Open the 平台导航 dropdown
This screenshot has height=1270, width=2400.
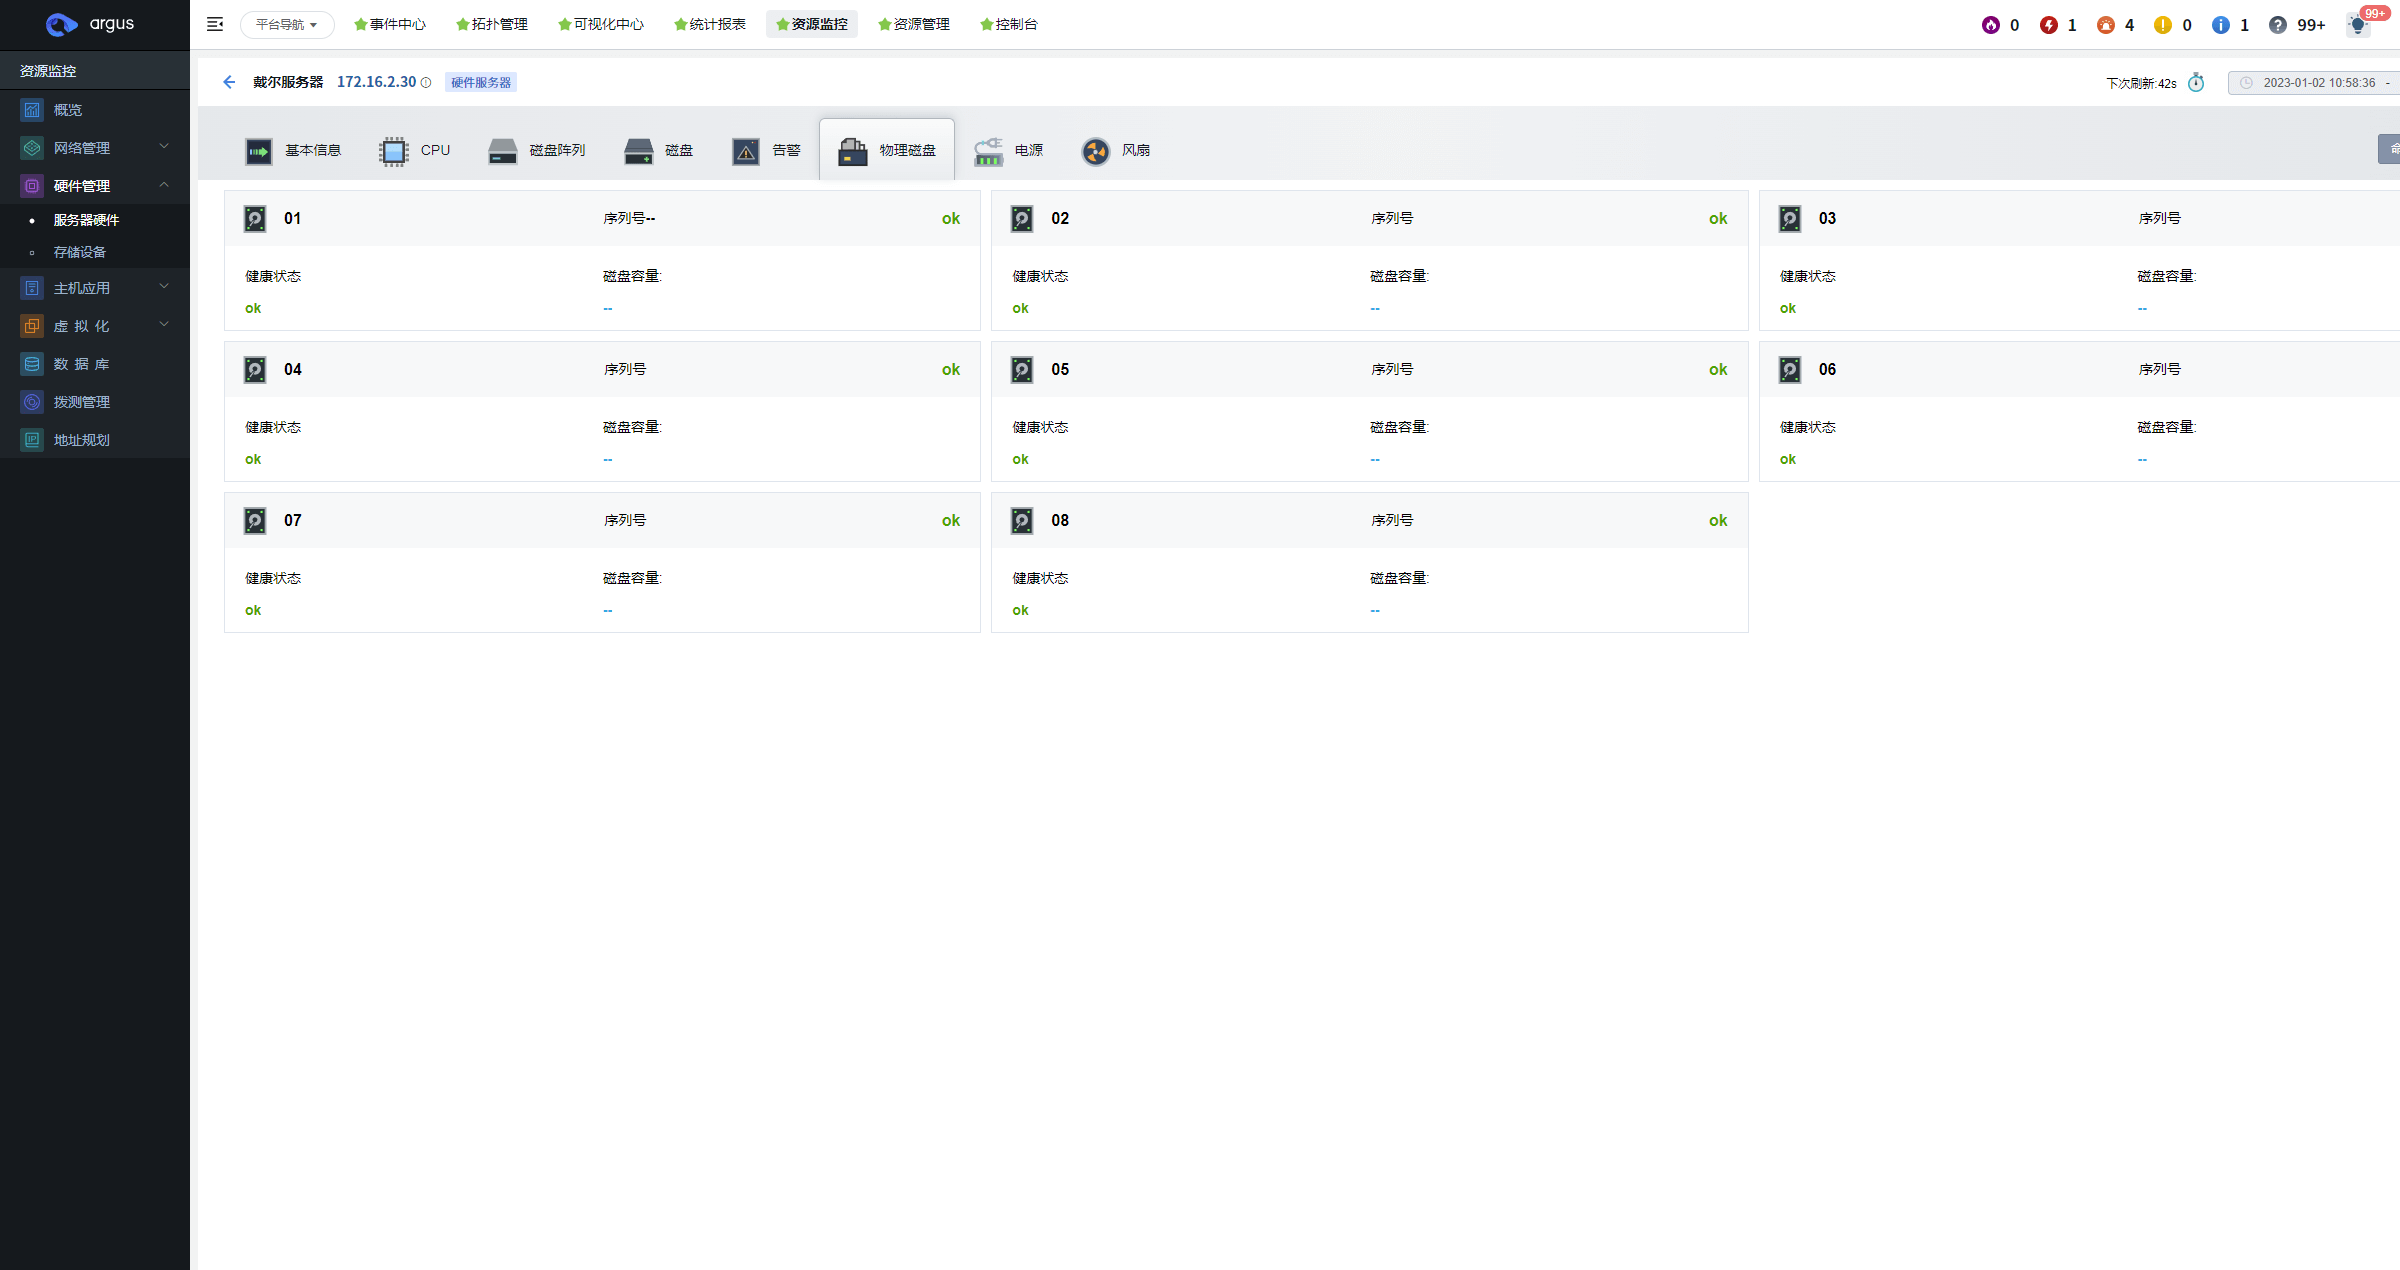[287, 24]
